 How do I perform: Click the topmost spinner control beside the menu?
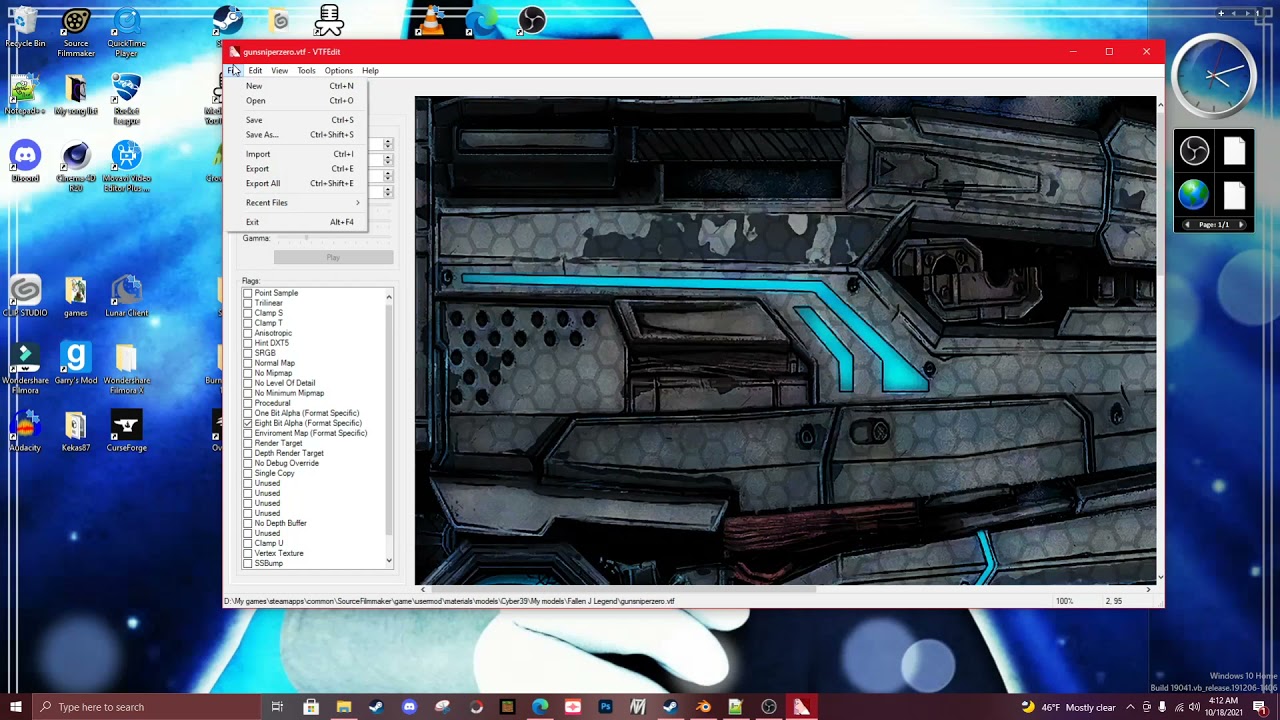click(388, 144)
